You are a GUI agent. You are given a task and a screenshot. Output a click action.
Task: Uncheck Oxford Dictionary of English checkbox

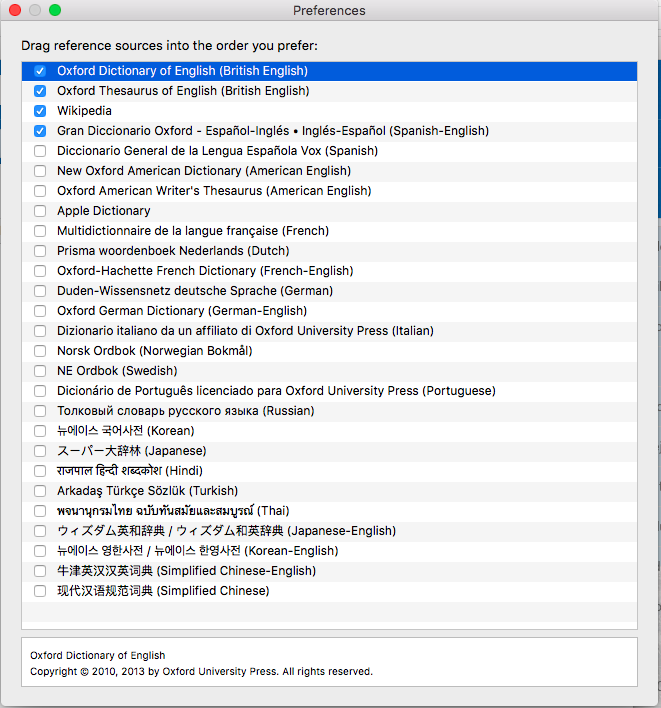(40, 71)
